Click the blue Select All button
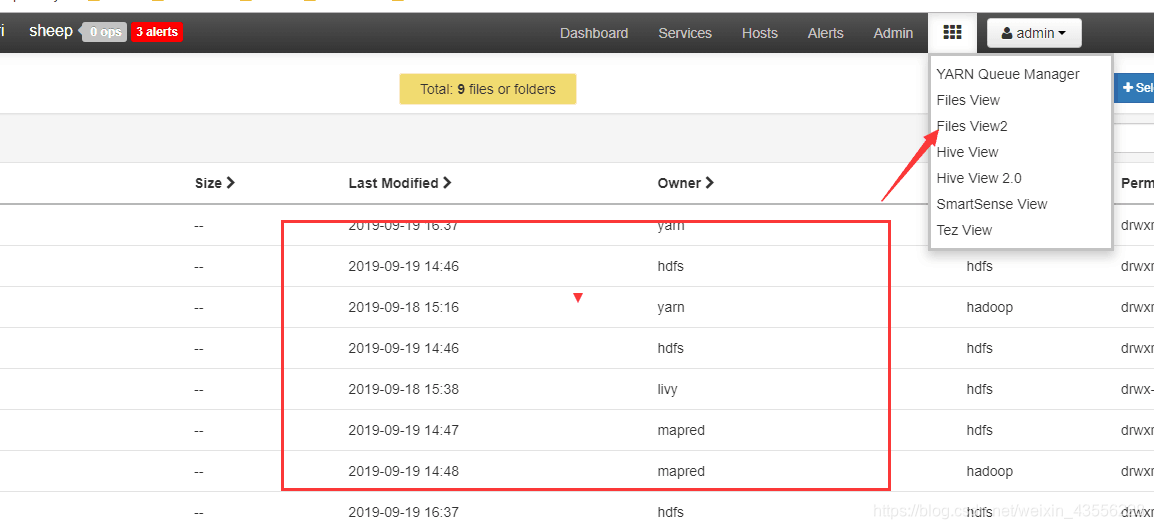This screenshot has width=1154, height=529. click(1135, 88)
